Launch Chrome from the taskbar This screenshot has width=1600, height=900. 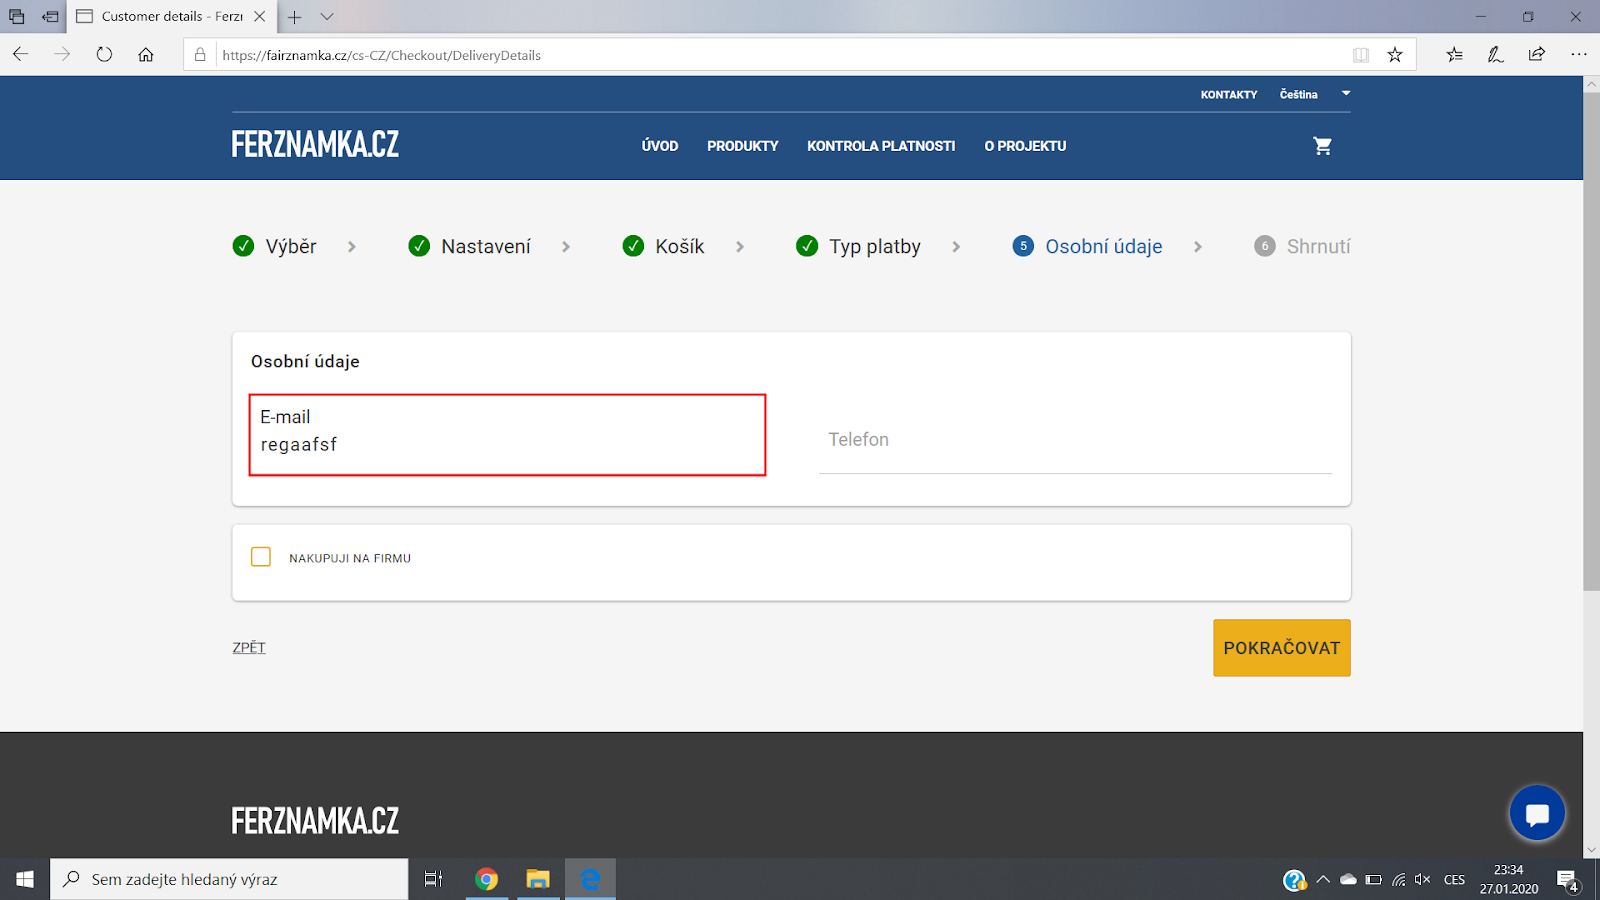coord(487,879)
